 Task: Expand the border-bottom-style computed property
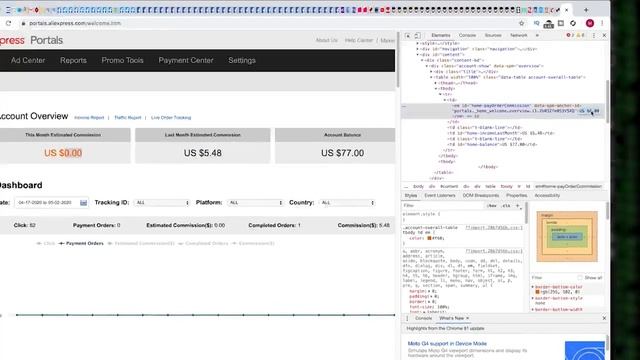tap(533, 298)
